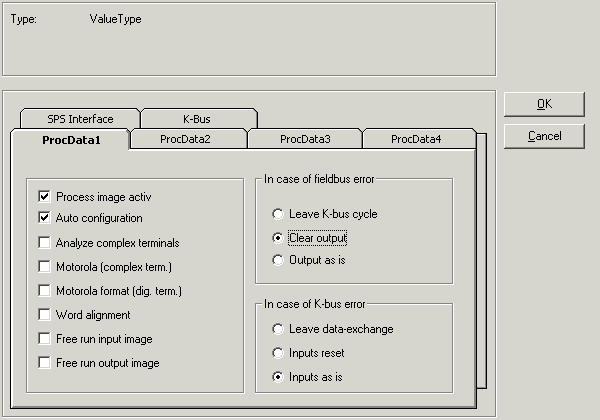Select the ProcData1 tab
Screen dimensions: 600x420
pos(71,140)
